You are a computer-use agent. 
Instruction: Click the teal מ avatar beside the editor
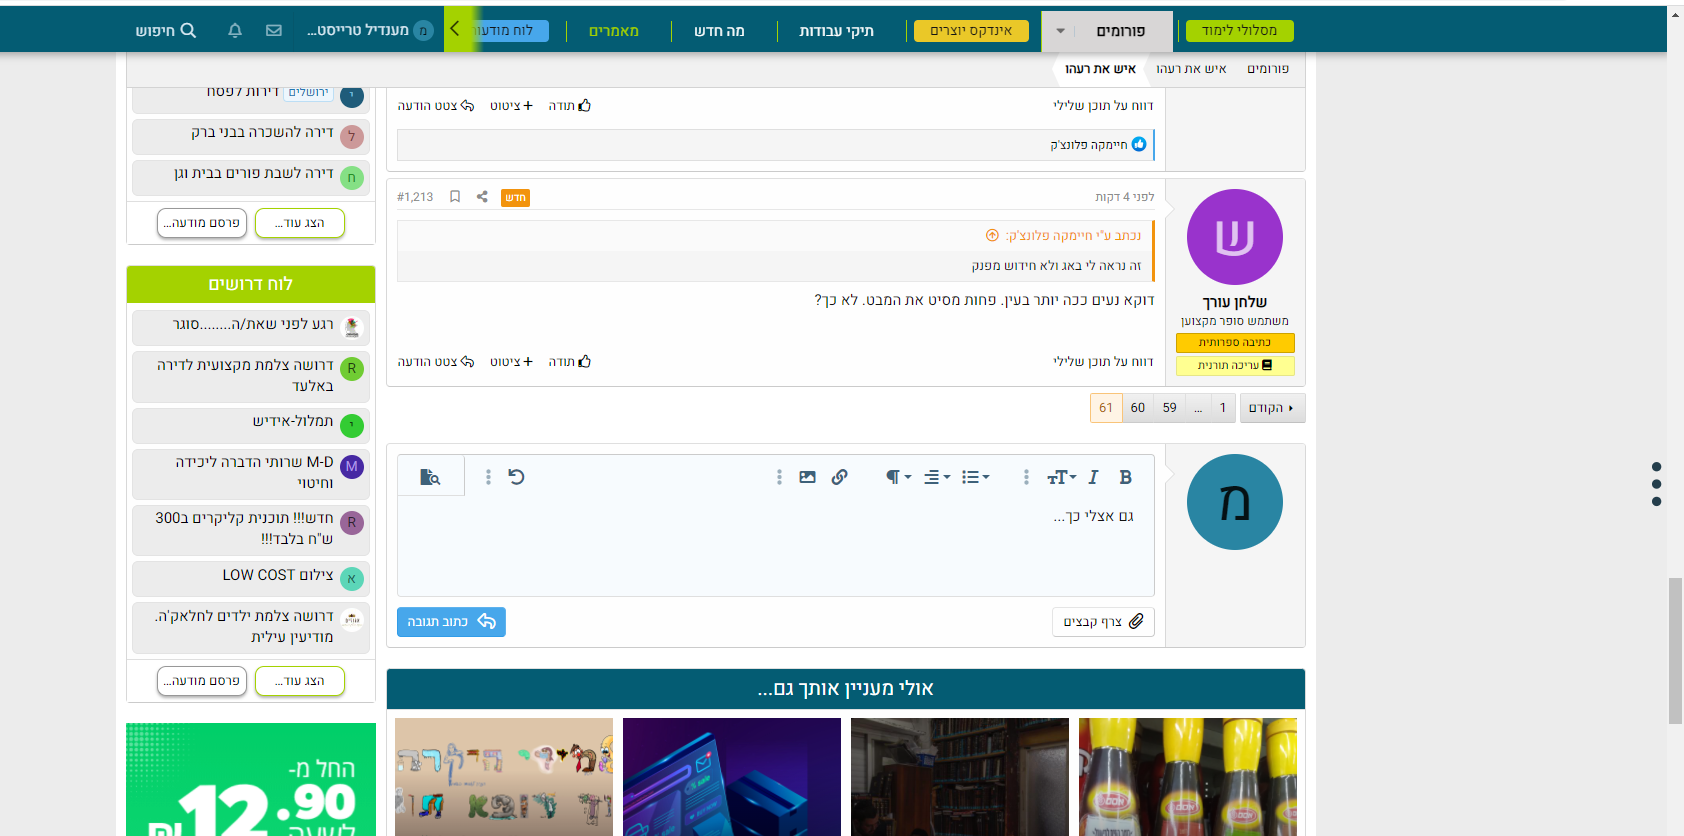(x=1235, y=502)
